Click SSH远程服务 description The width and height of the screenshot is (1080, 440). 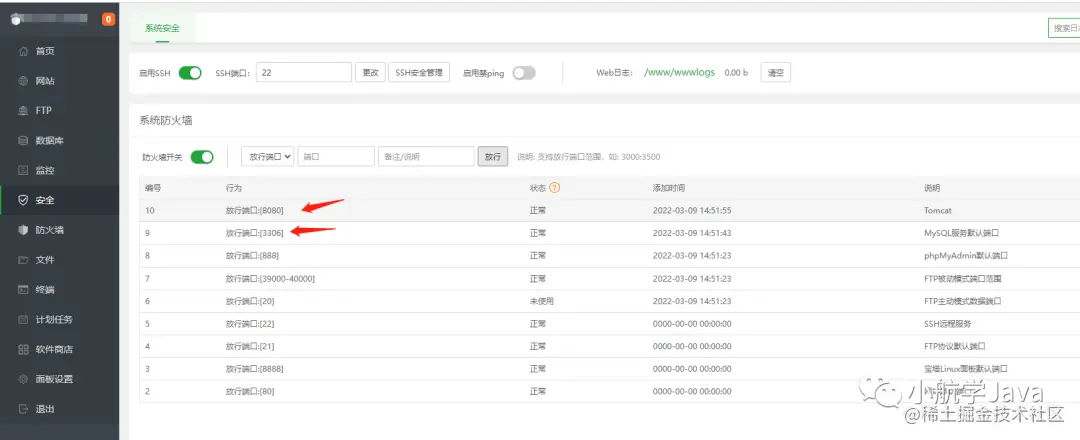[x=947, y=324]
